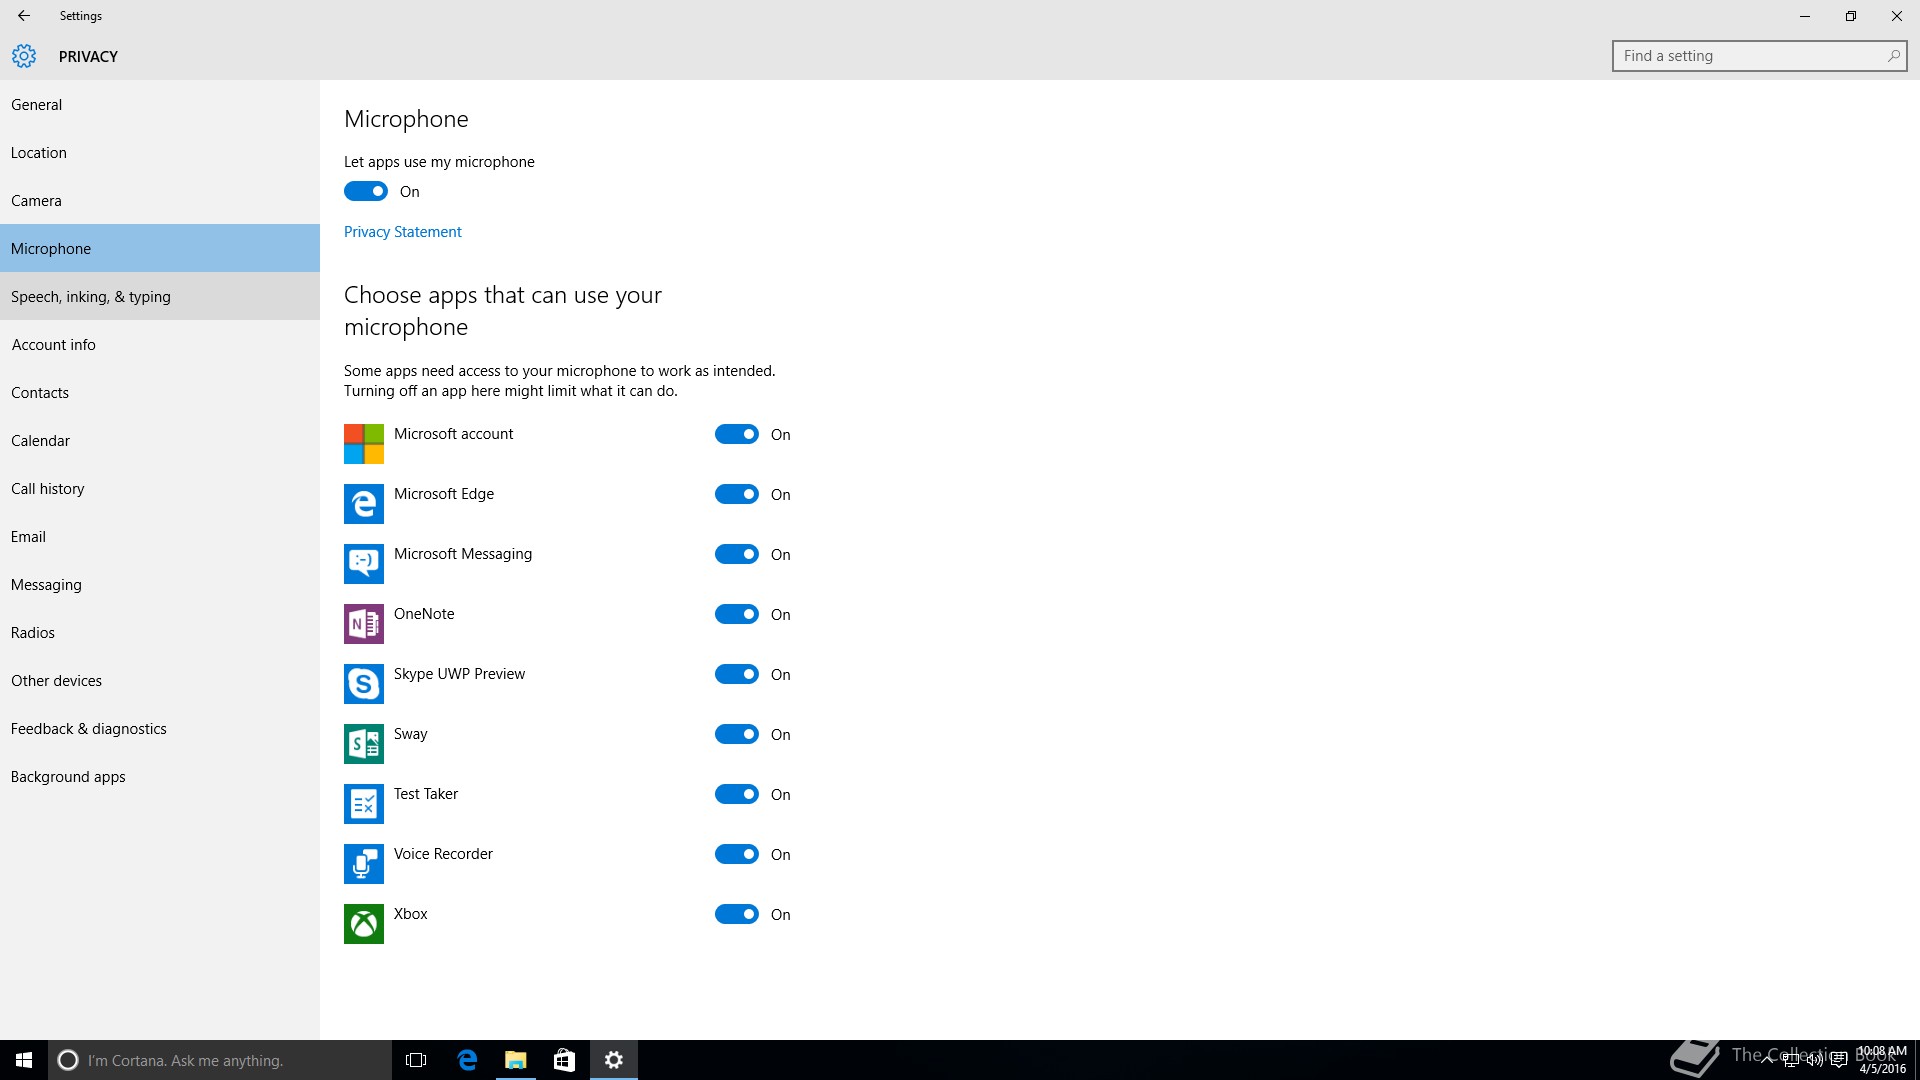Open the General privacy section
Image resolution: width=1920 pixels, height=1080 pixels.
[x=160, y=104]
